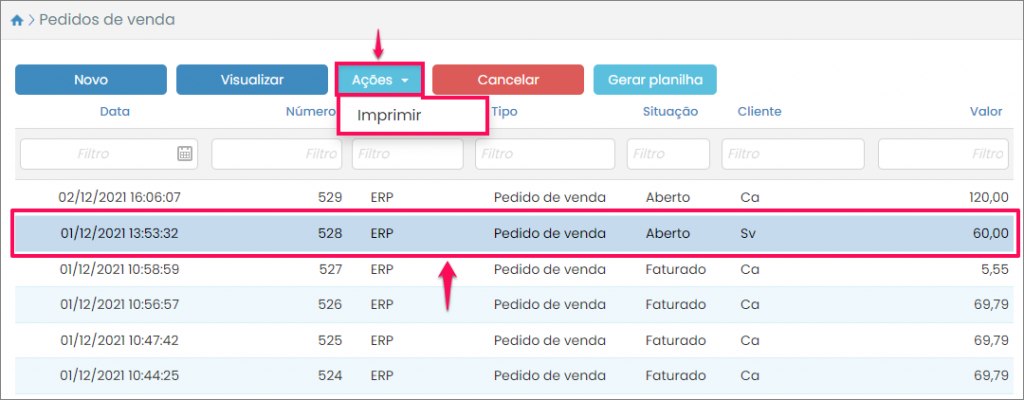Screen dimensions: 1024x400
Task: Click the Novo button
Action: pyautogui.click(x=91, y=80)
